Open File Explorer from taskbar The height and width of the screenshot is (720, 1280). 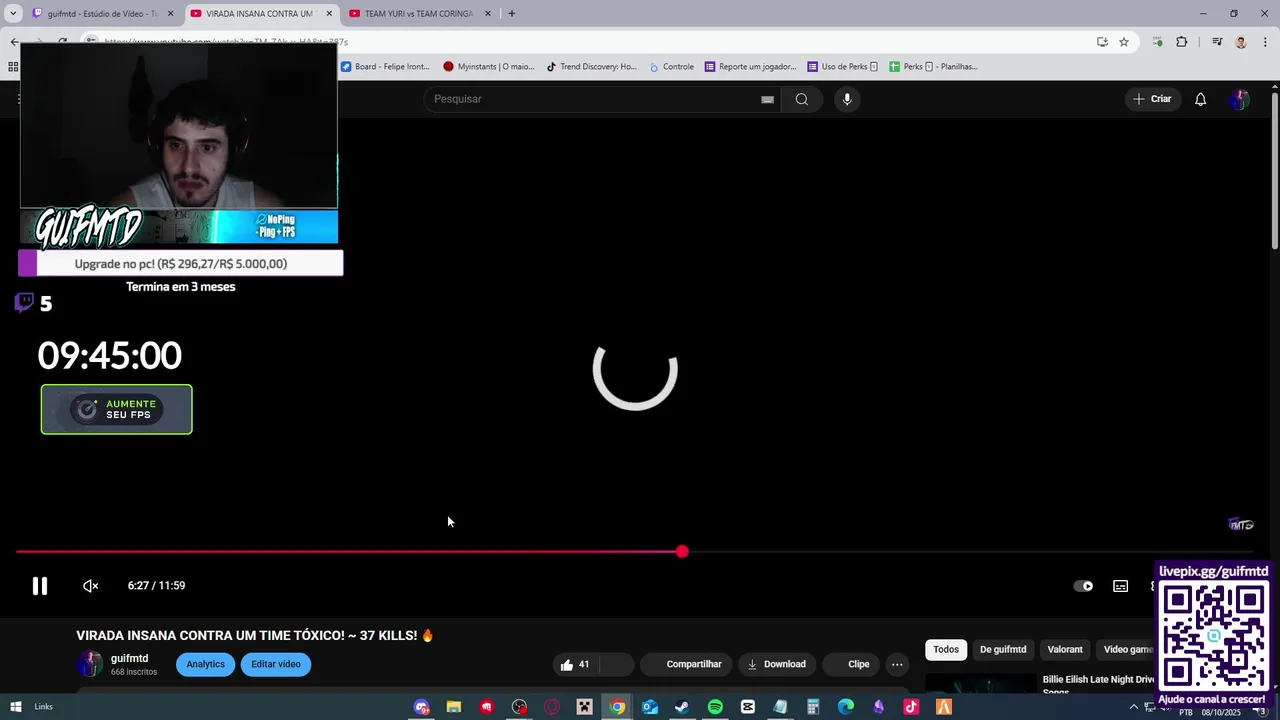[x=453, y=707]
